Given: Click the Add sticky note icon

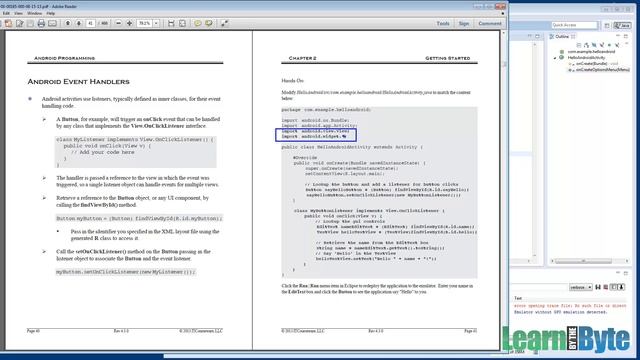Looking at the screenshot, I should (198, 24).
